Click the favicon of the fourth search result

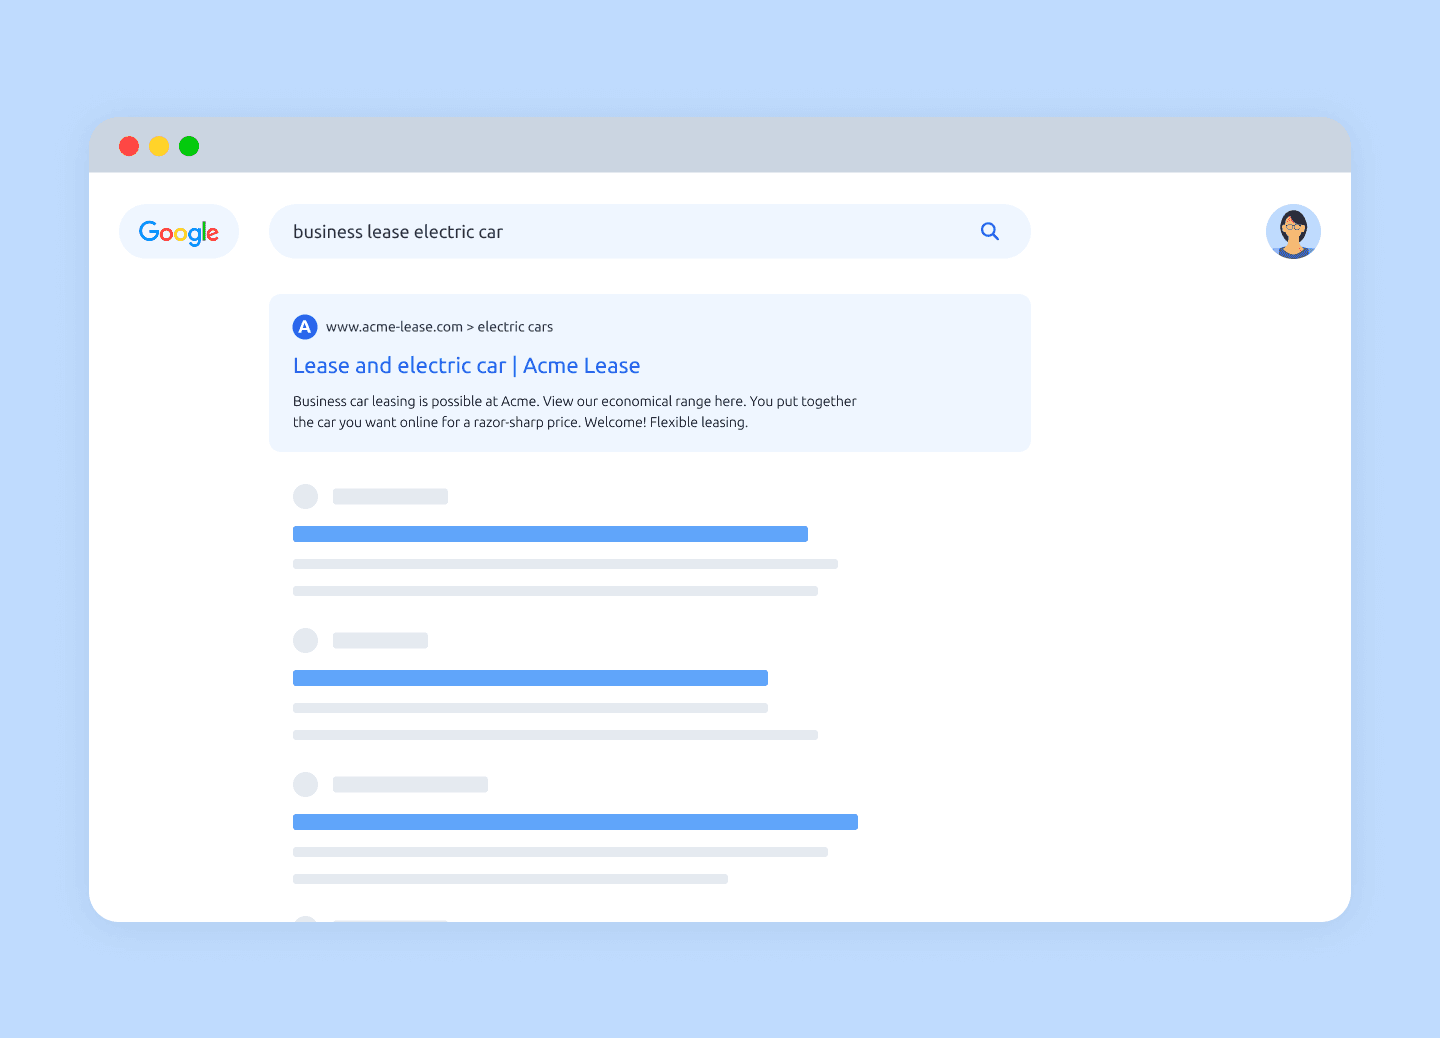click(x=305, y=784)
